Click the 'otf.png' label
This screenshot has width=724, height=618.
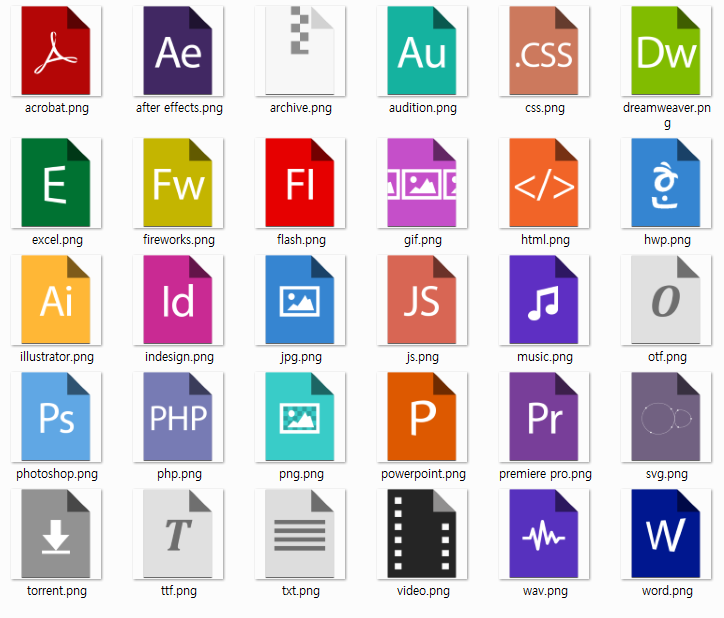(x=667, y=357)
